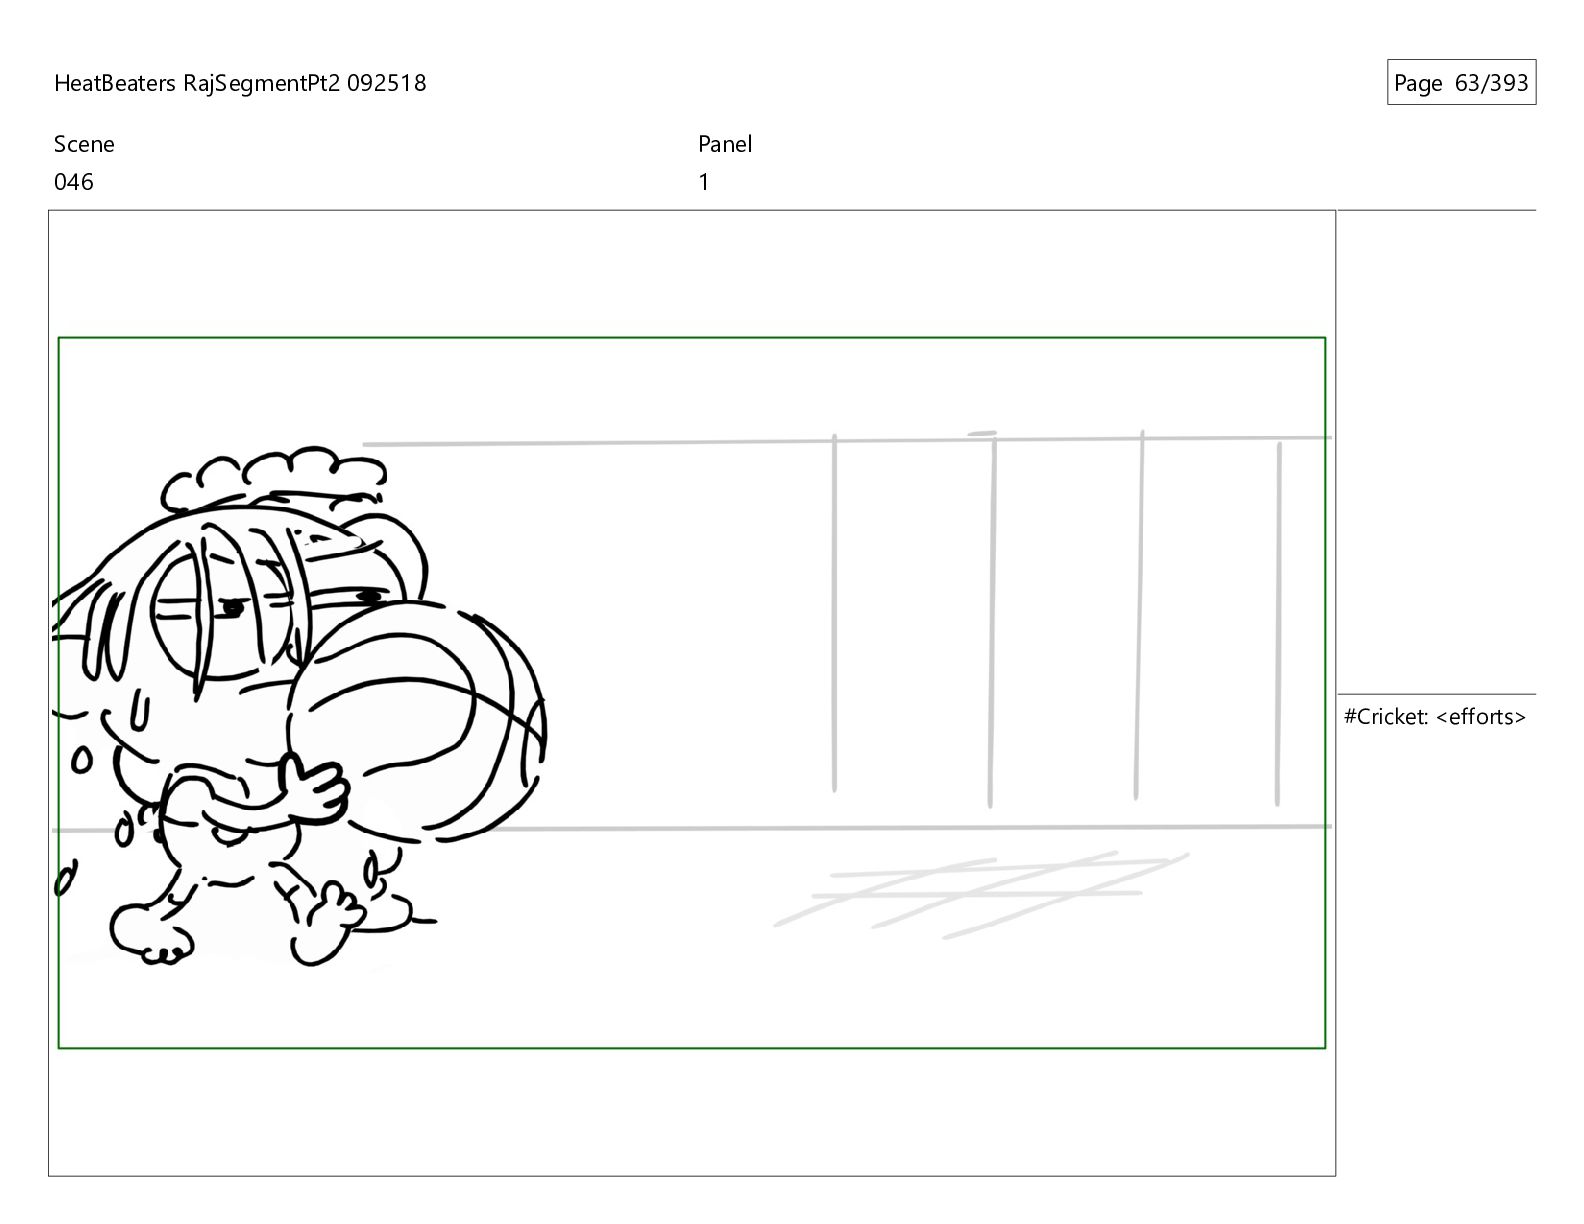Select the scene number '046'
The height and width of the screenshot is (1224, 1584).
[74, 182]
